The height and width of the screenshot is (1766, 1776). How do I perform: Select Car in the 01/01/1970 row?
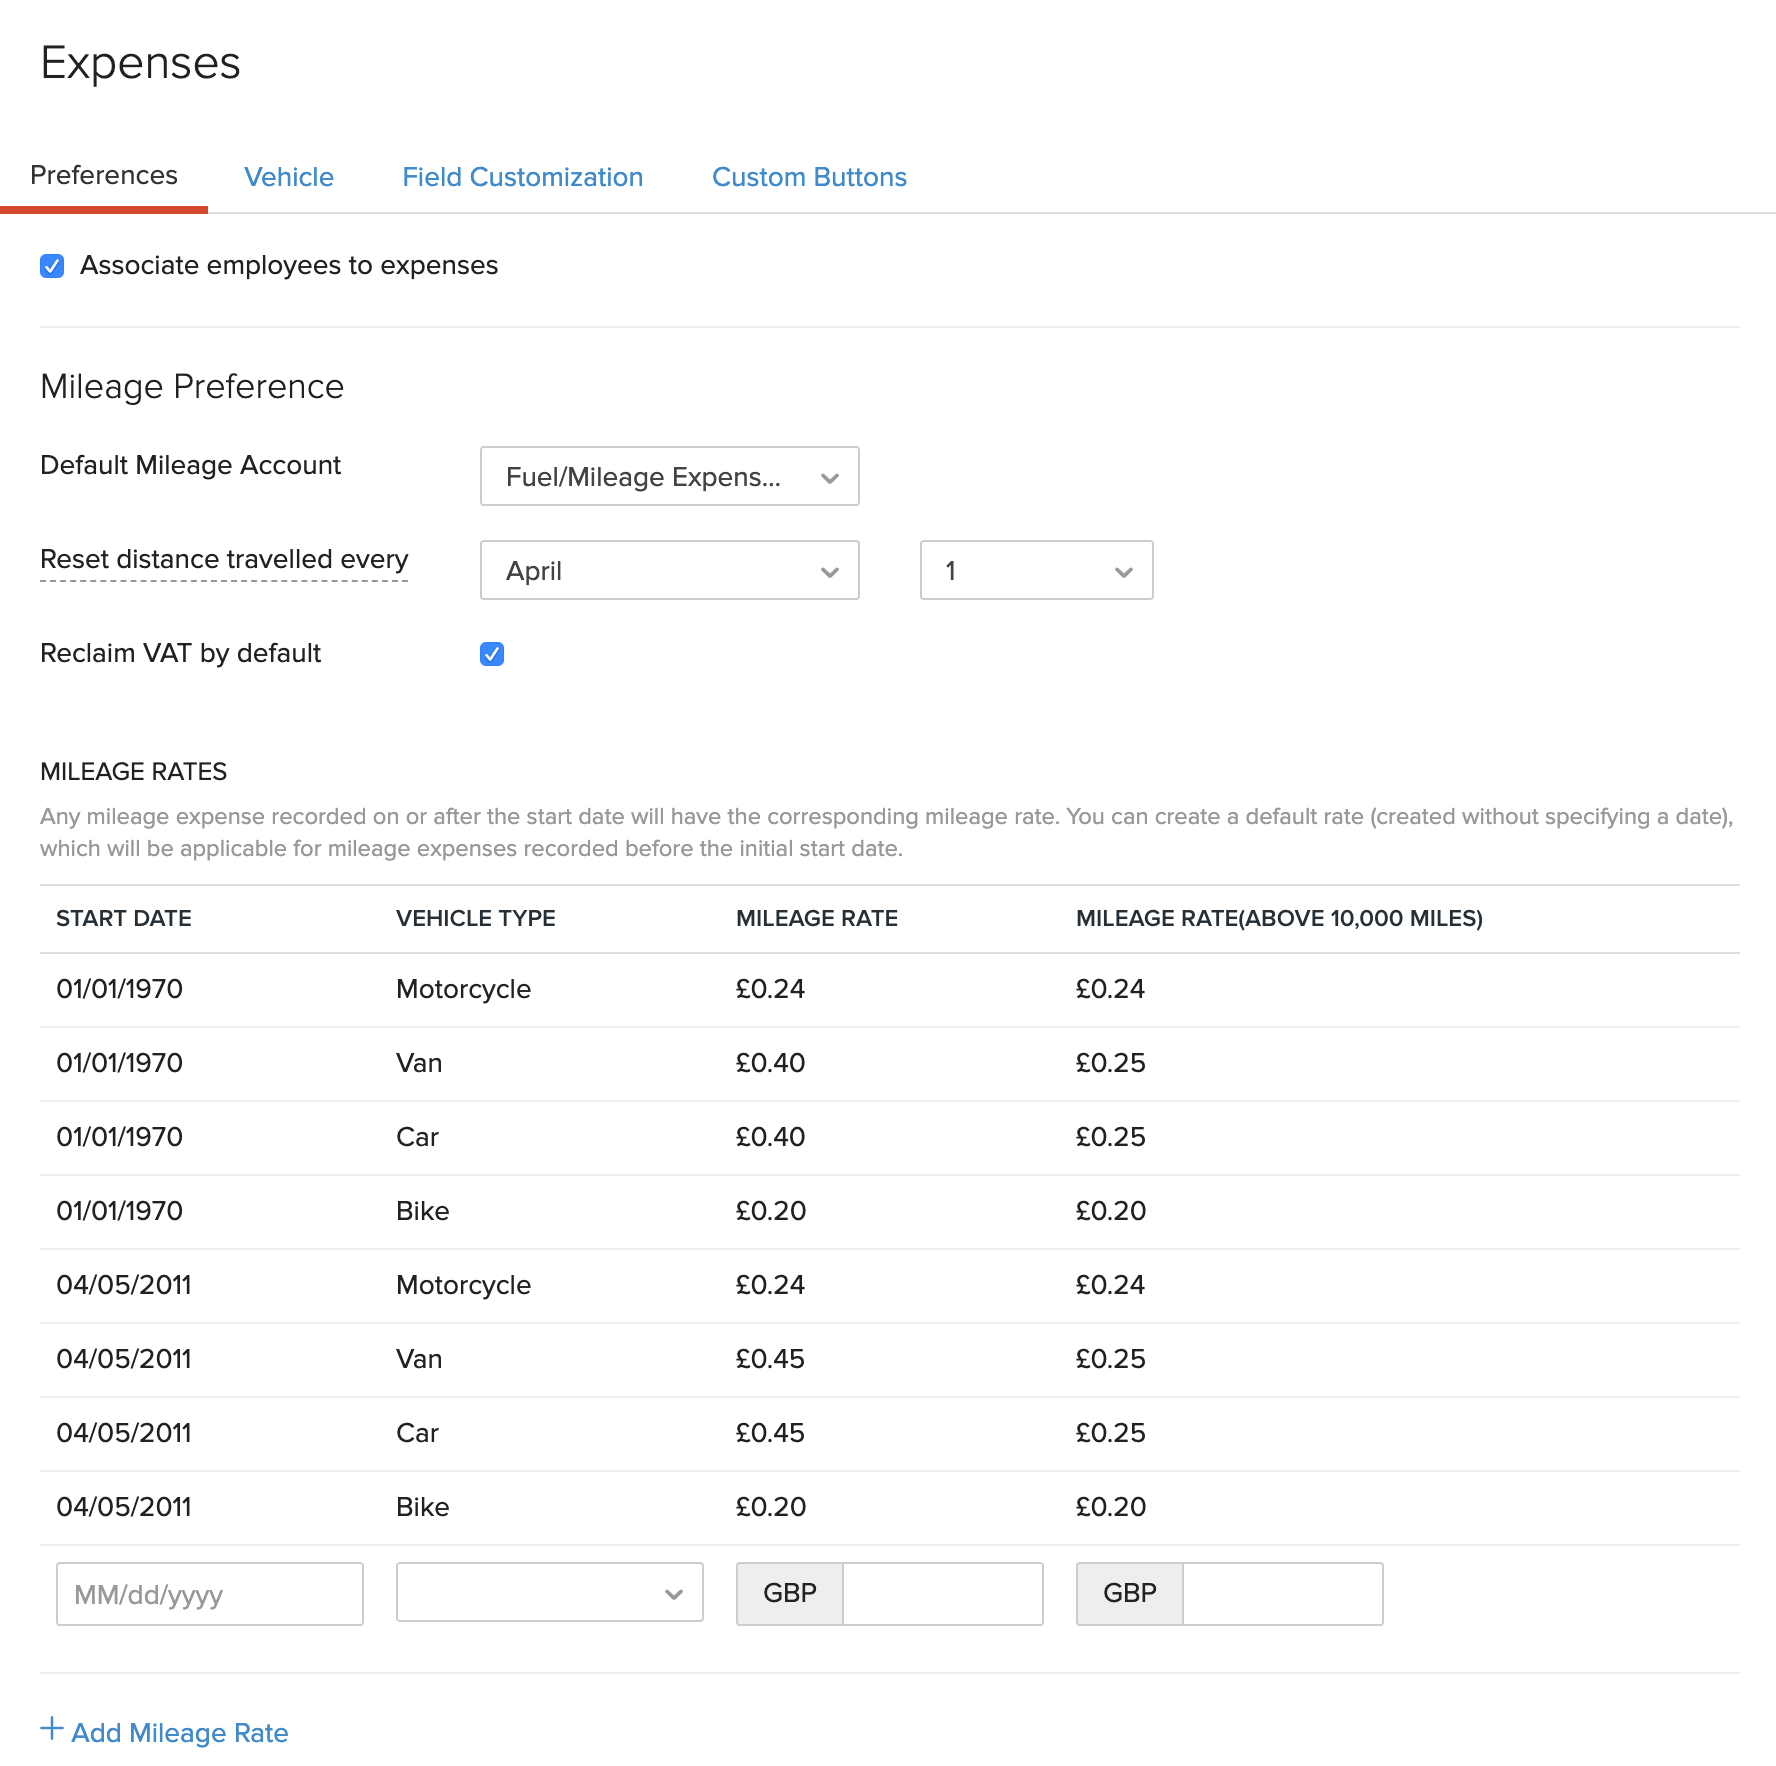417,1137
